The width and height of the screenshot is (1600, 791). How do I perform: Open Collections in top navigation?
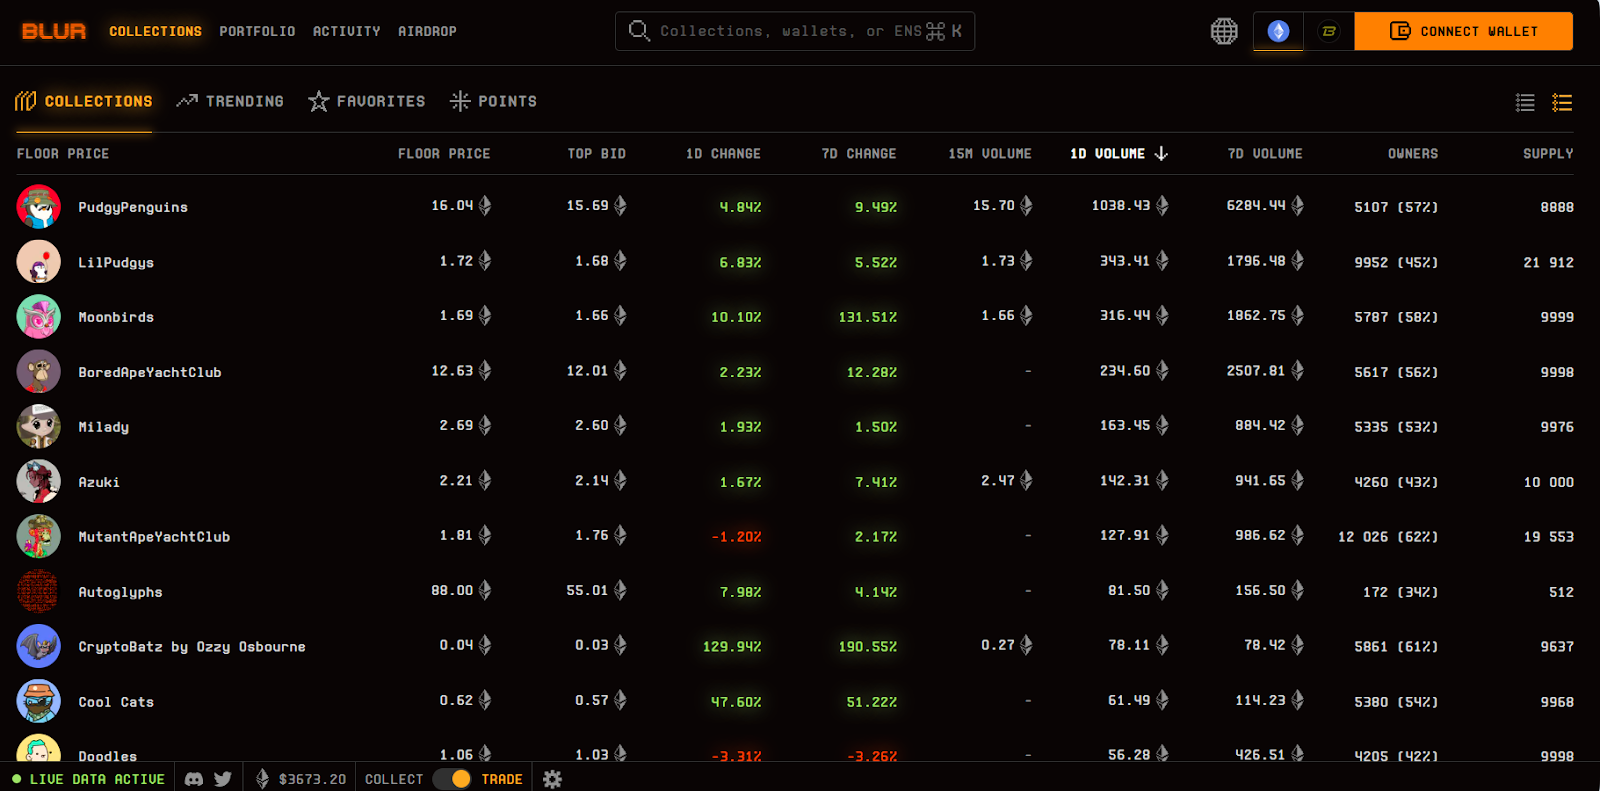(155, 31)
